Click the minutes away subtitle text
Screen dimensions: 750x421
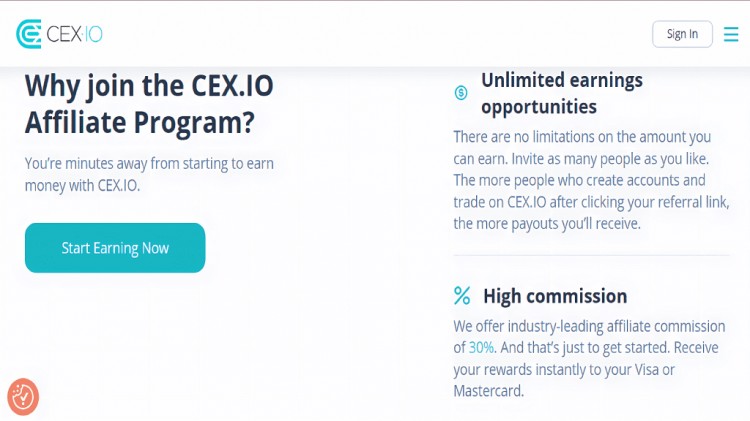tap(149, 174)
